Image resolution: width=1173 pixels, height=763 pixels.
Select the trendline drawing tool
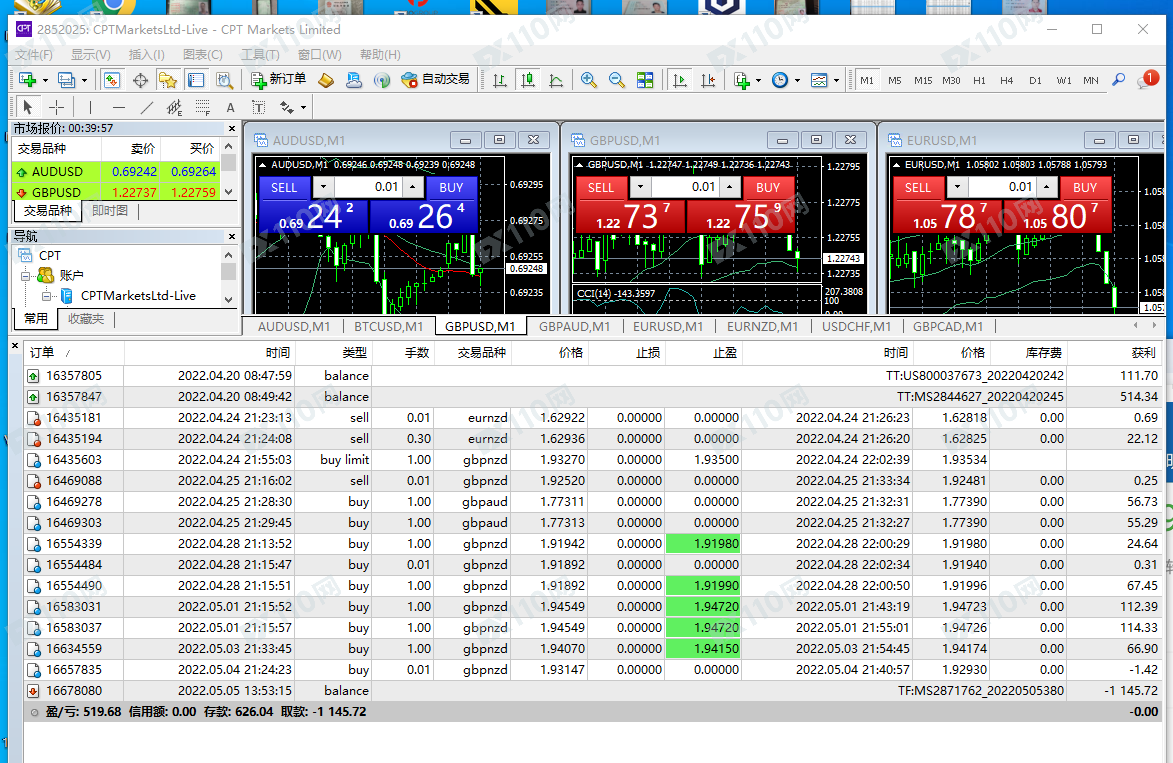[x=147, y=107]
